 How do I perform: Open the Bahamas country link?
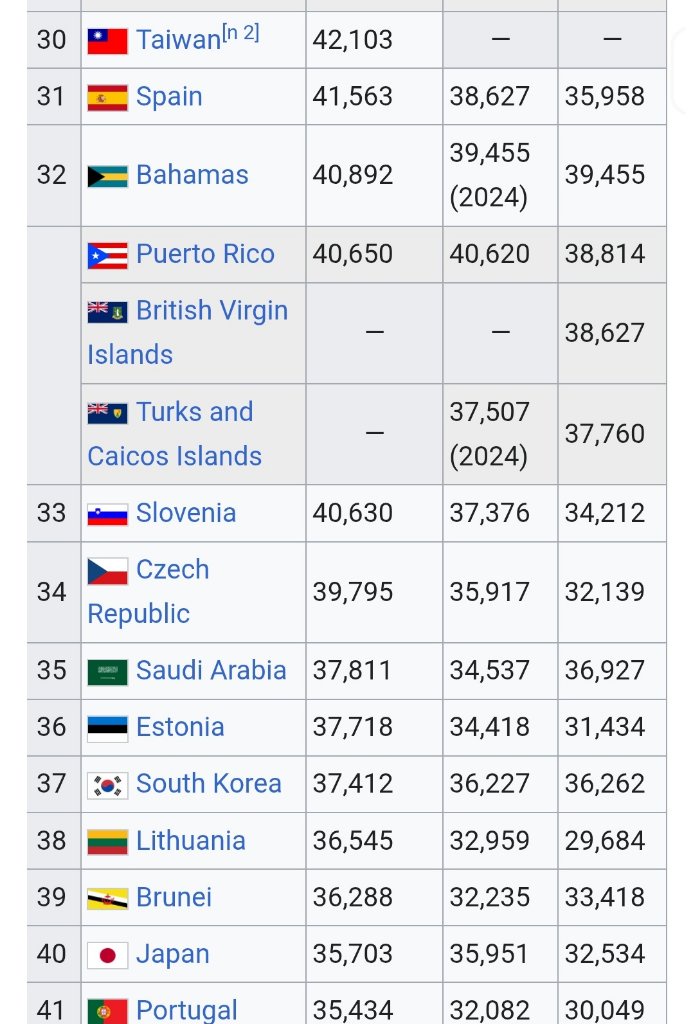pos(192,176)
